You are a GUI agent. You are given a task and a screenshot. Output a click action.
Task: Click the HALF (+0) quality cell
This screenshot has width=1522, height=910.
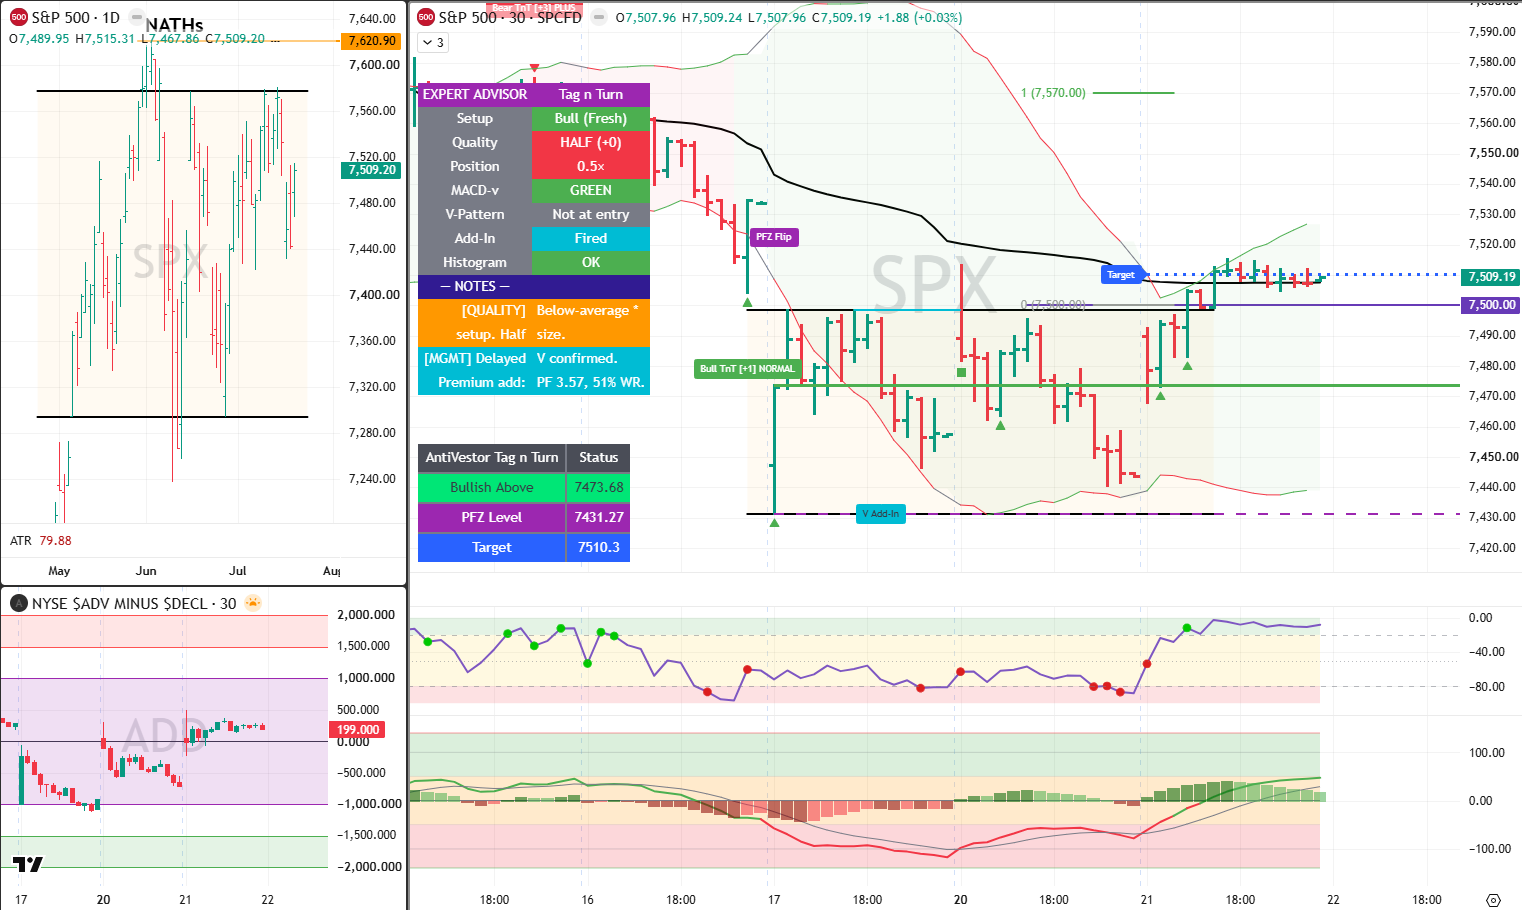pos(591,142)
